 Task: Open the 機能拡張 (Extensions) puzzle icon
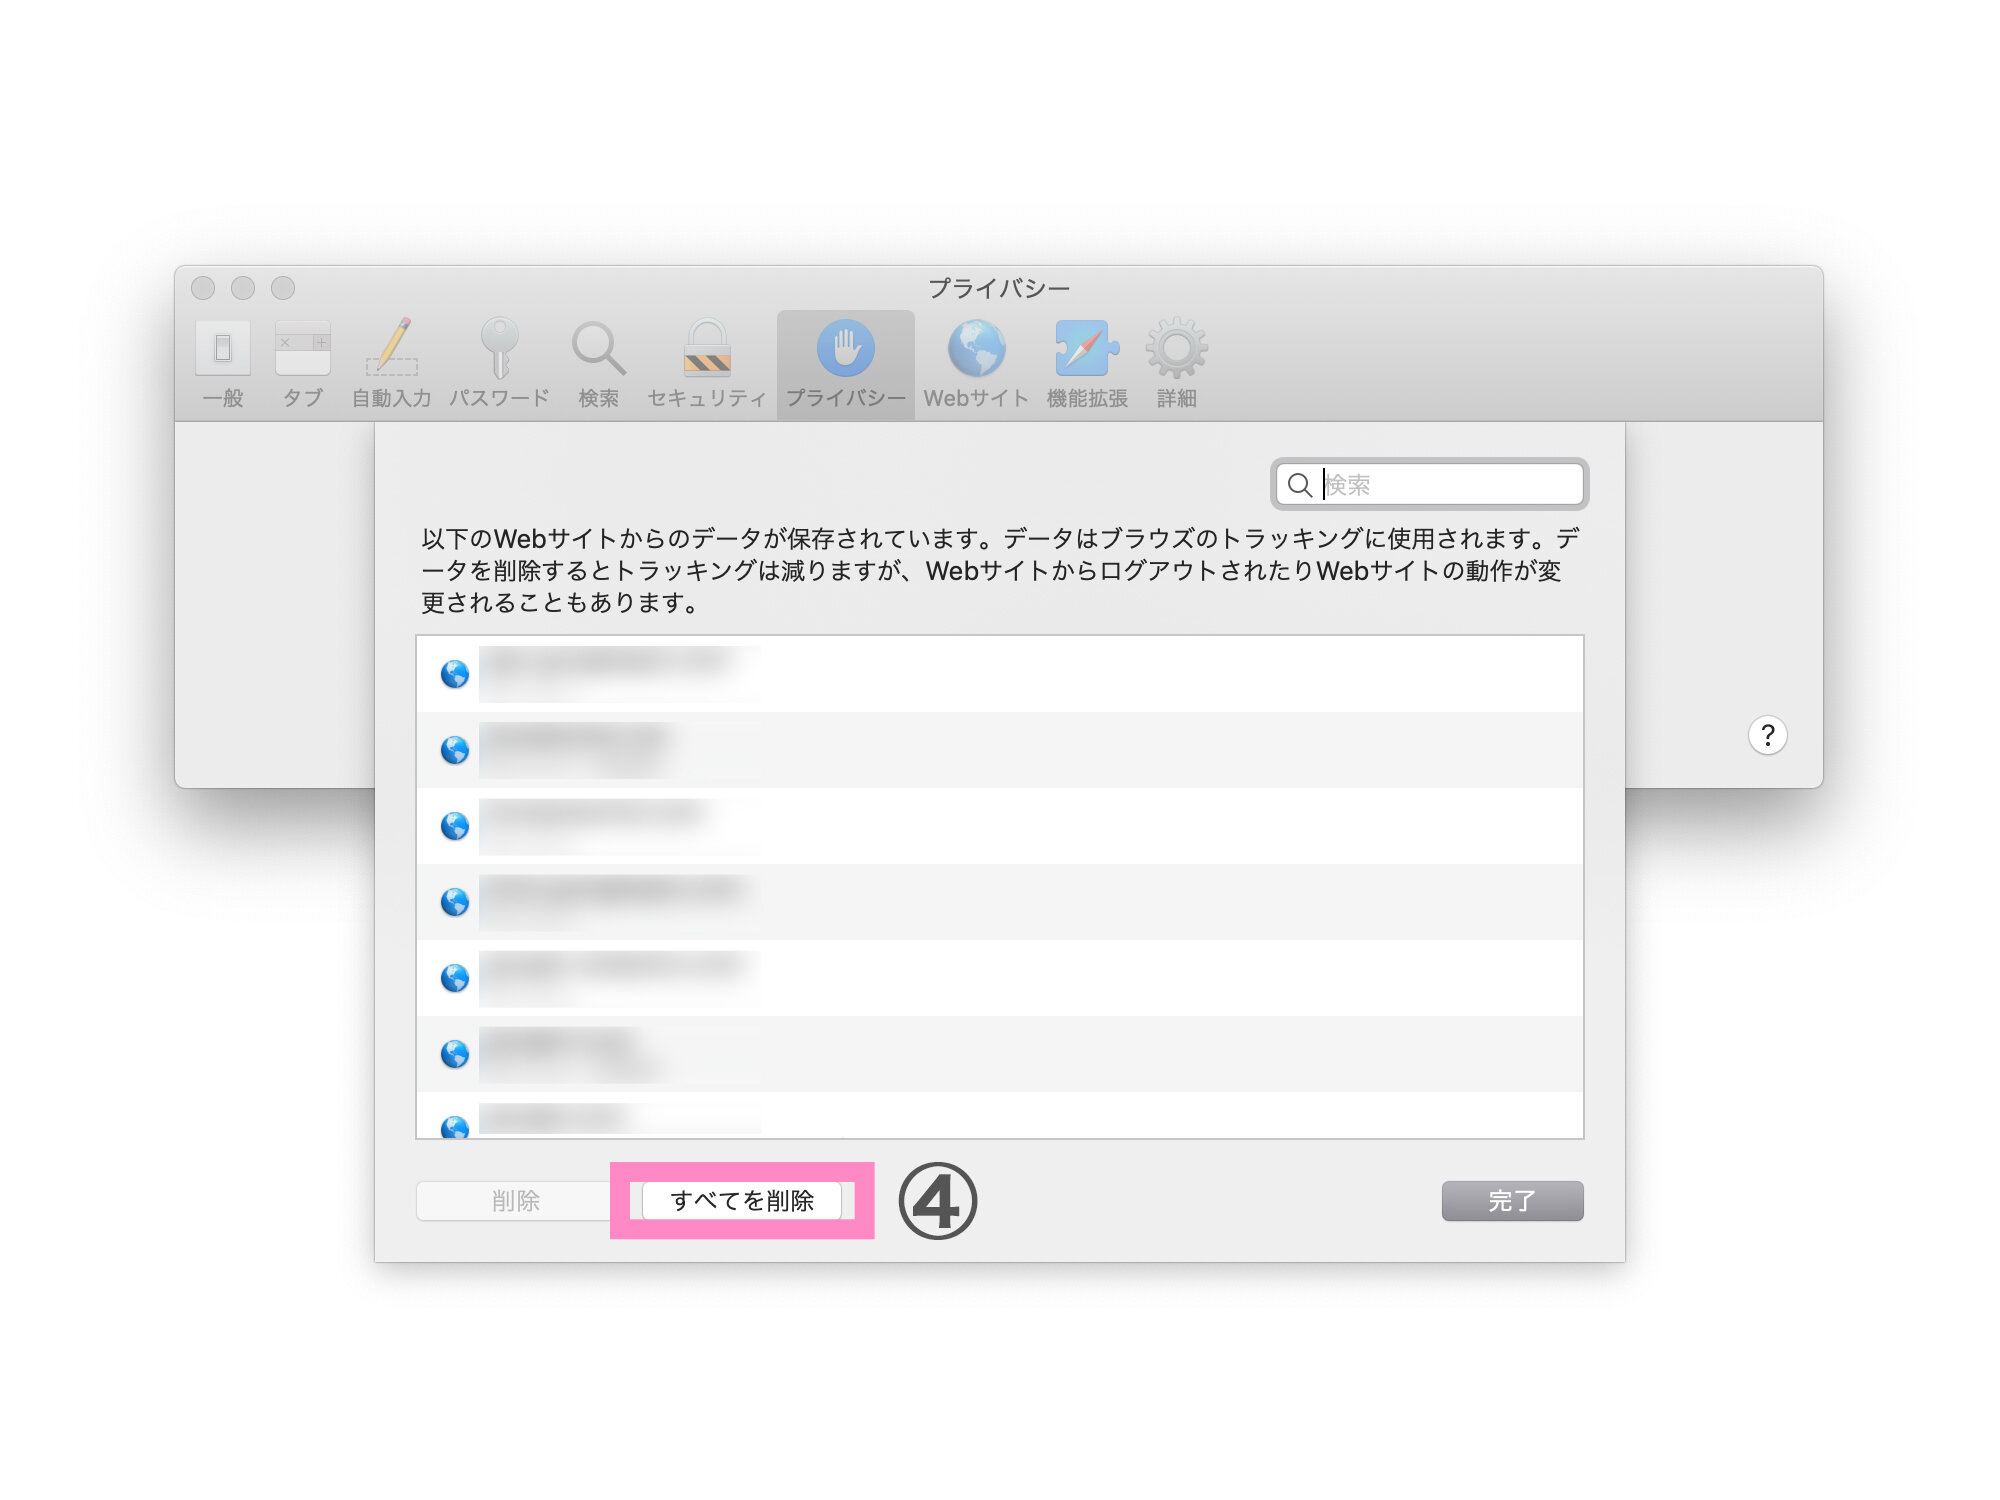[1086, 349]
